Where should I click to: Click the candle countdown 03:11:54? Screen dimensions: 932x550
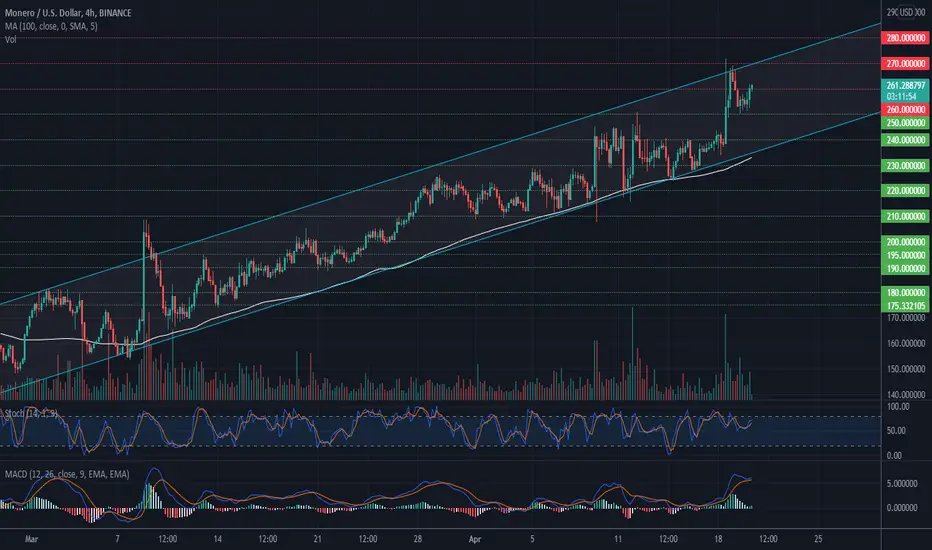click(901, 96)
